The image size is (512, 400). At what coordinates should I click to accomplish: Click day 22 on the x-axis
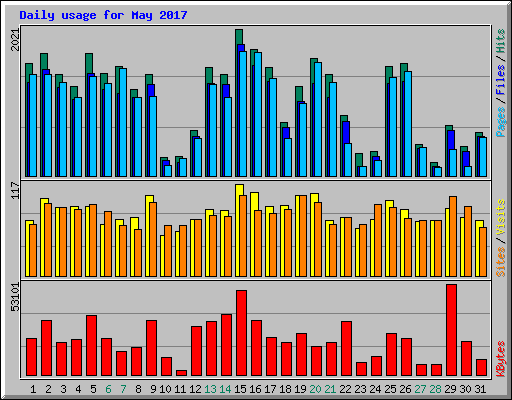click(345, 389)
